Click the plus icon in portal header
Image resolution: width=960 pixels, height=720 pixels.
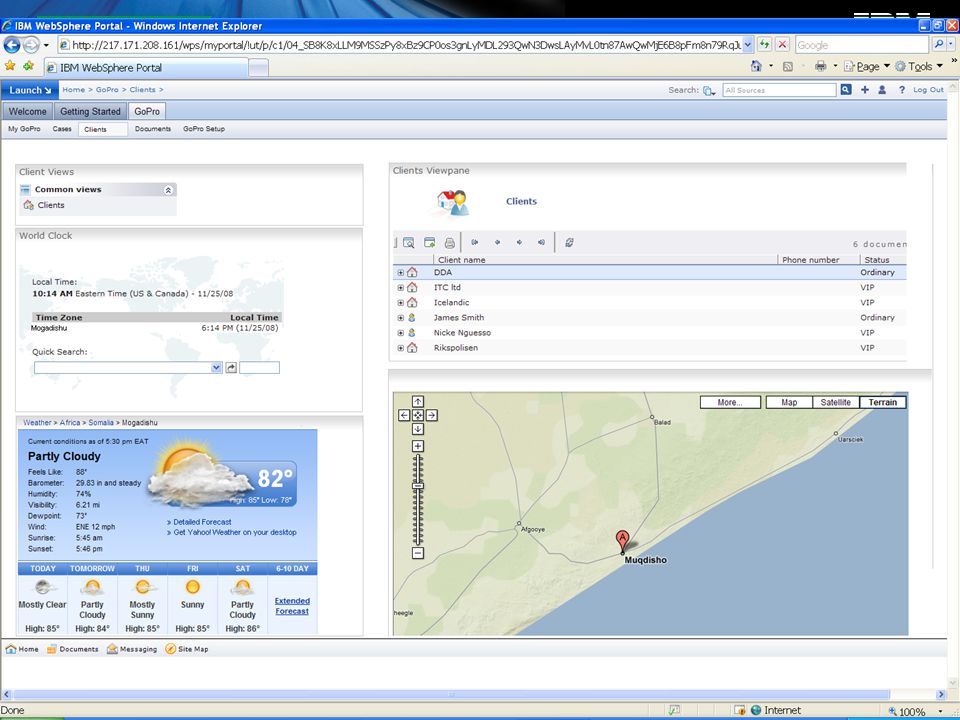pyautogui.click(x=864, y=89)
